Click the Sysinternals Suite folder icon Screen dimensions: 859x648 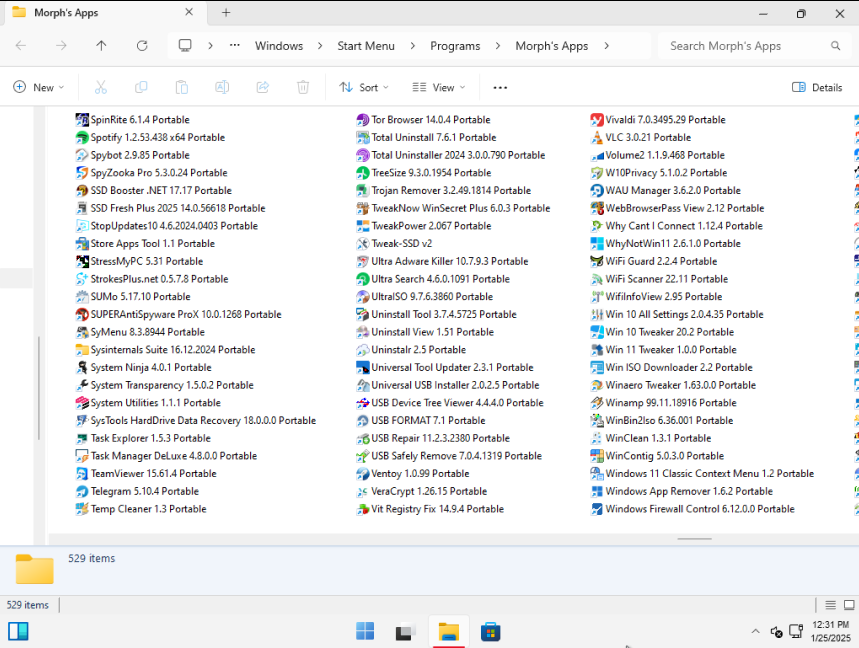pos(82,350)
